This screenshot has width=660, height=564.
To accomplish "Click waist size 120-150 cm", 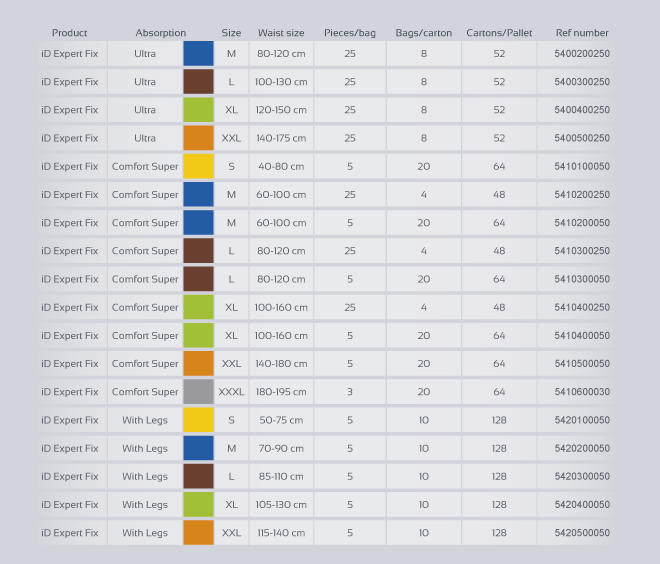I will point(281,110).
